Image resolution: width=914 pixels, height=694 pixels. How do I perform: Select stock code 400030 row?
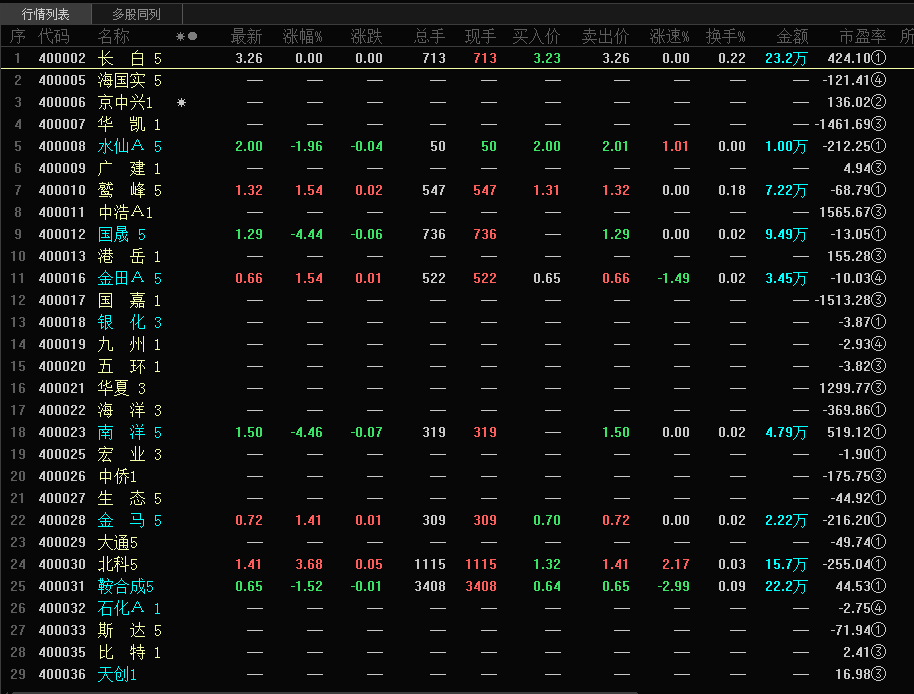pyautogui.click(x=62, y=565)
